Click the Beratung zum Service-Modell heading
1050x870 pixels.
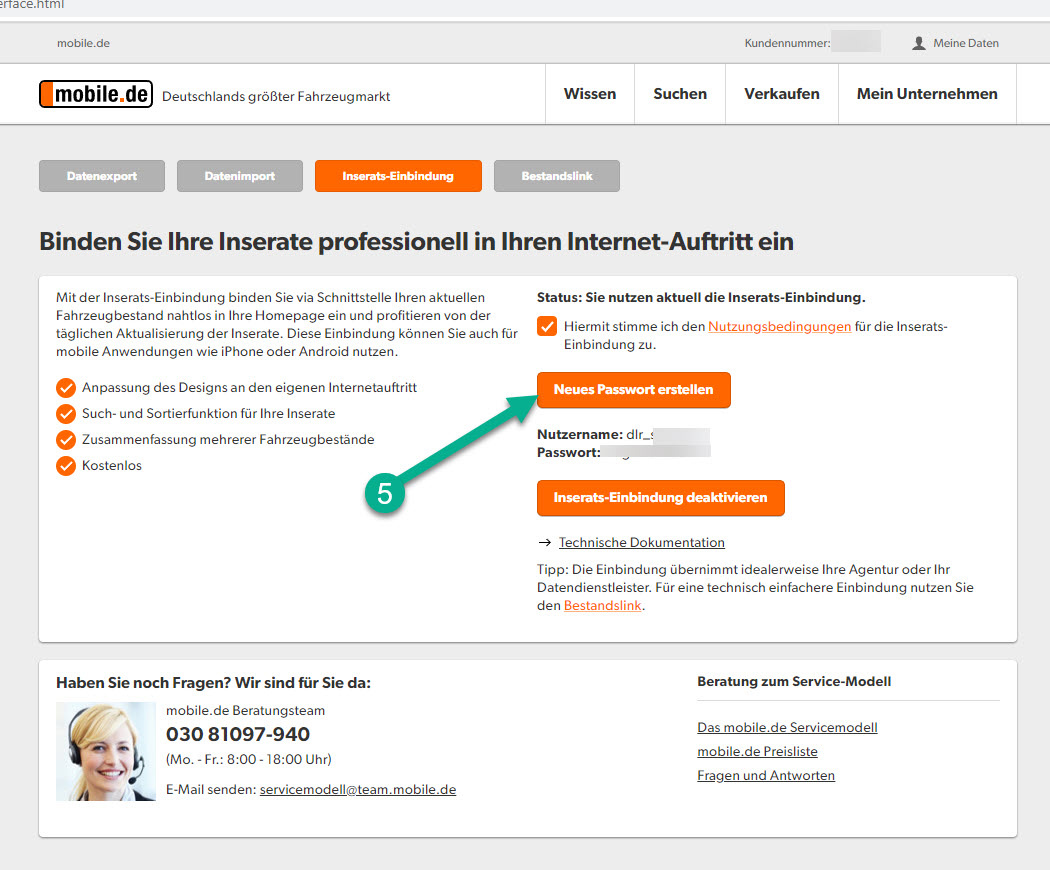[x=794, y=681]
